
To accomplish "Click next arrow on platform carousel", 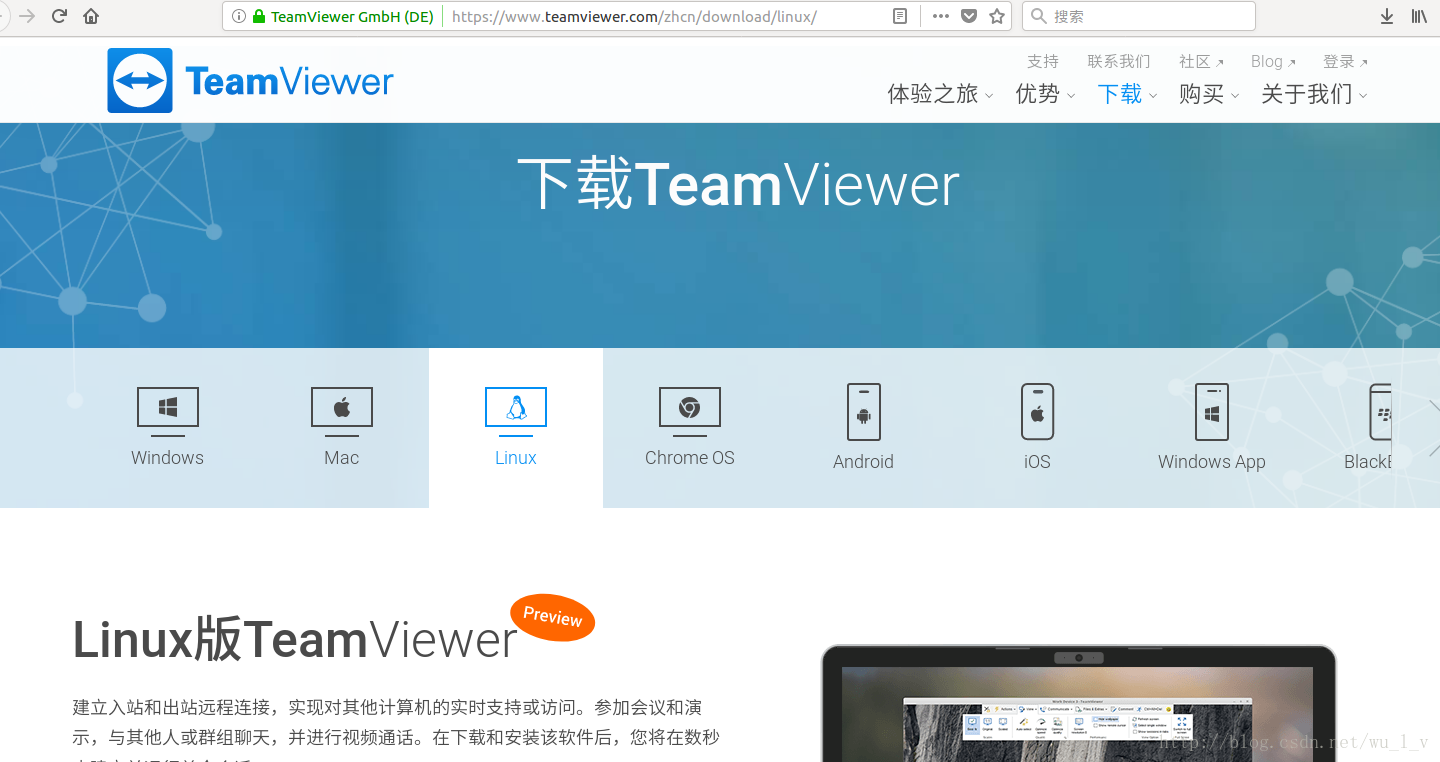I will coord(1434,428).
